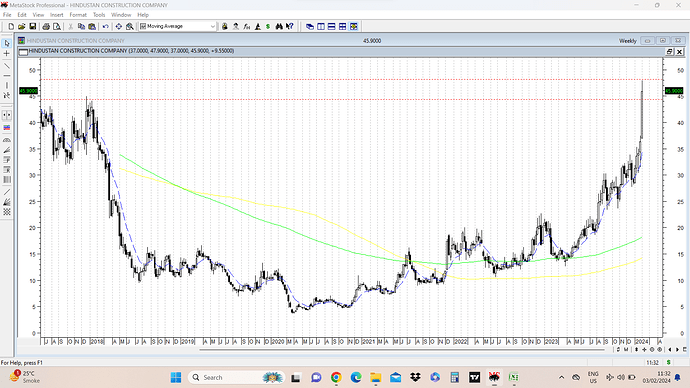Click the scroll chart right arrow button
Image resolution: width=690 pixels, height=388 pixels.
(x=677, y=349)
